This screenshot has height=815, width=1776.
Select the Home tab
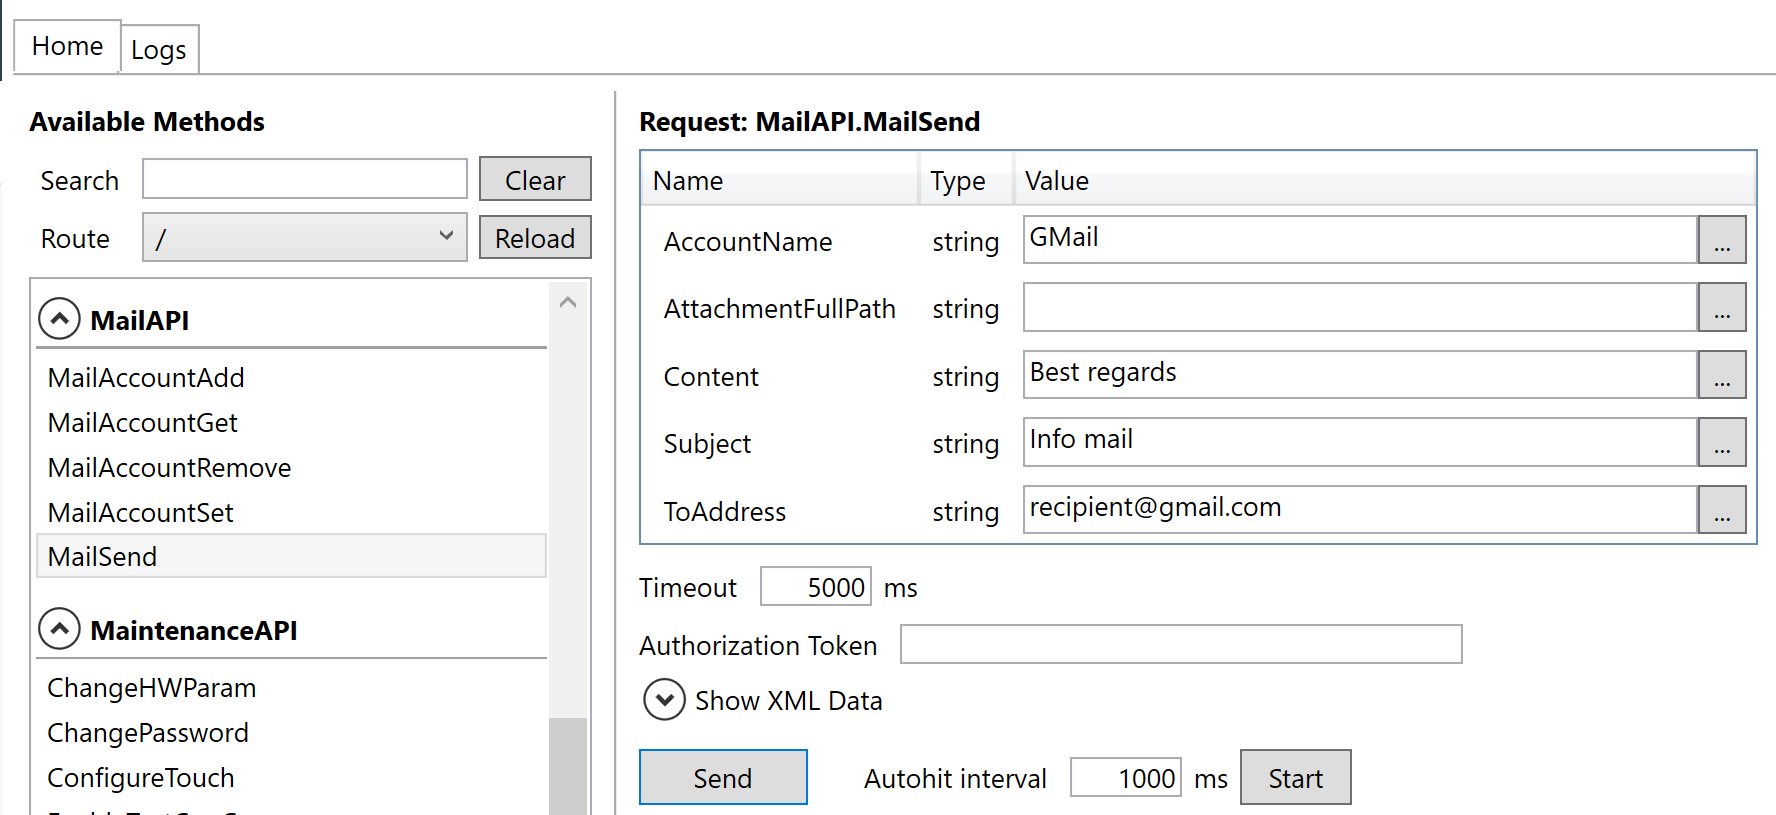point(67,46)
